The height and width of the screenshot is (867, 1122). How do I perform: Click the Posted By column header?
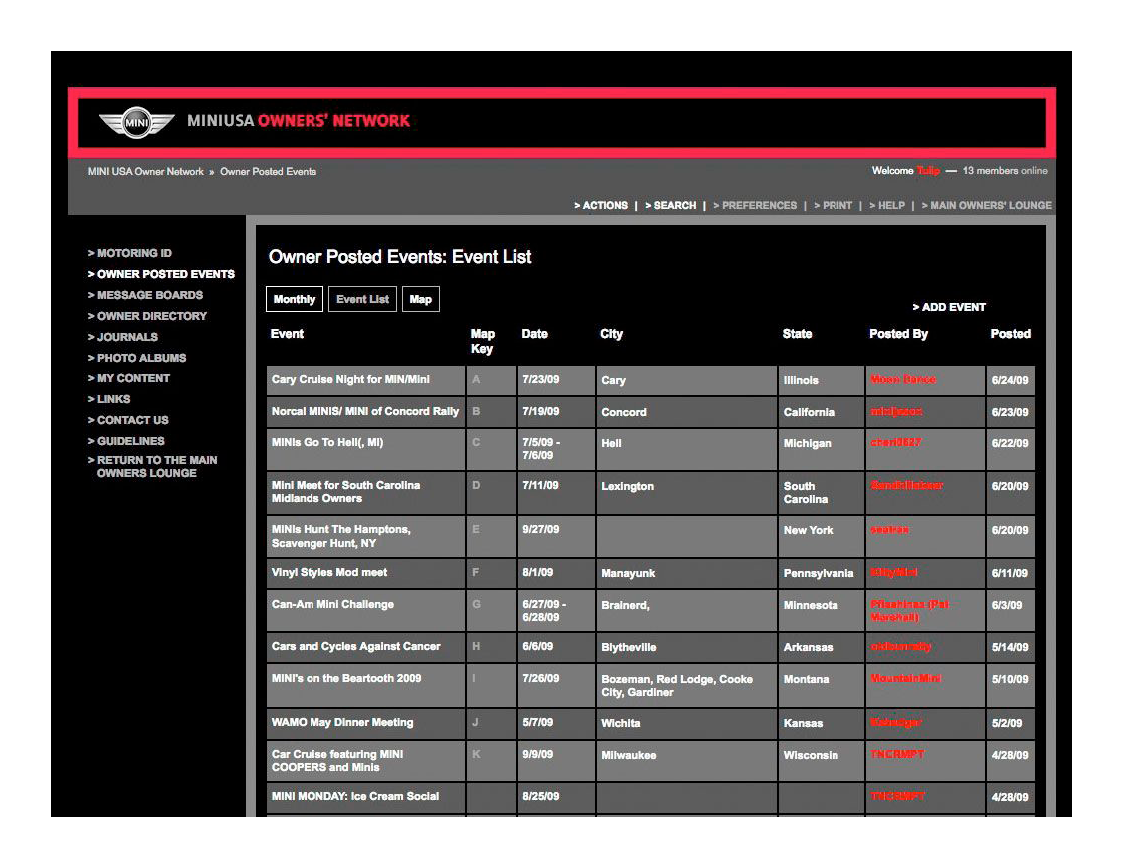point(898,334)
